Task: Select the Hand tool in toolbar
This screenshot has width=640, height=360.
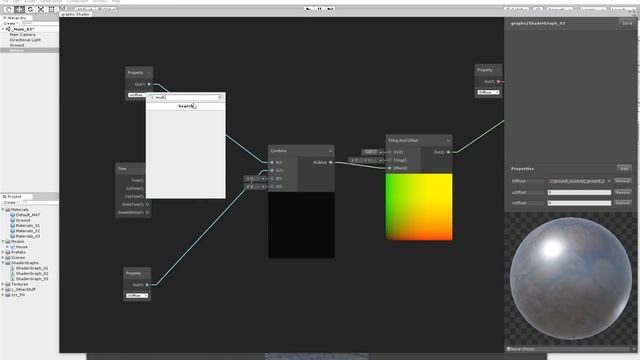Action: point(8,9)
